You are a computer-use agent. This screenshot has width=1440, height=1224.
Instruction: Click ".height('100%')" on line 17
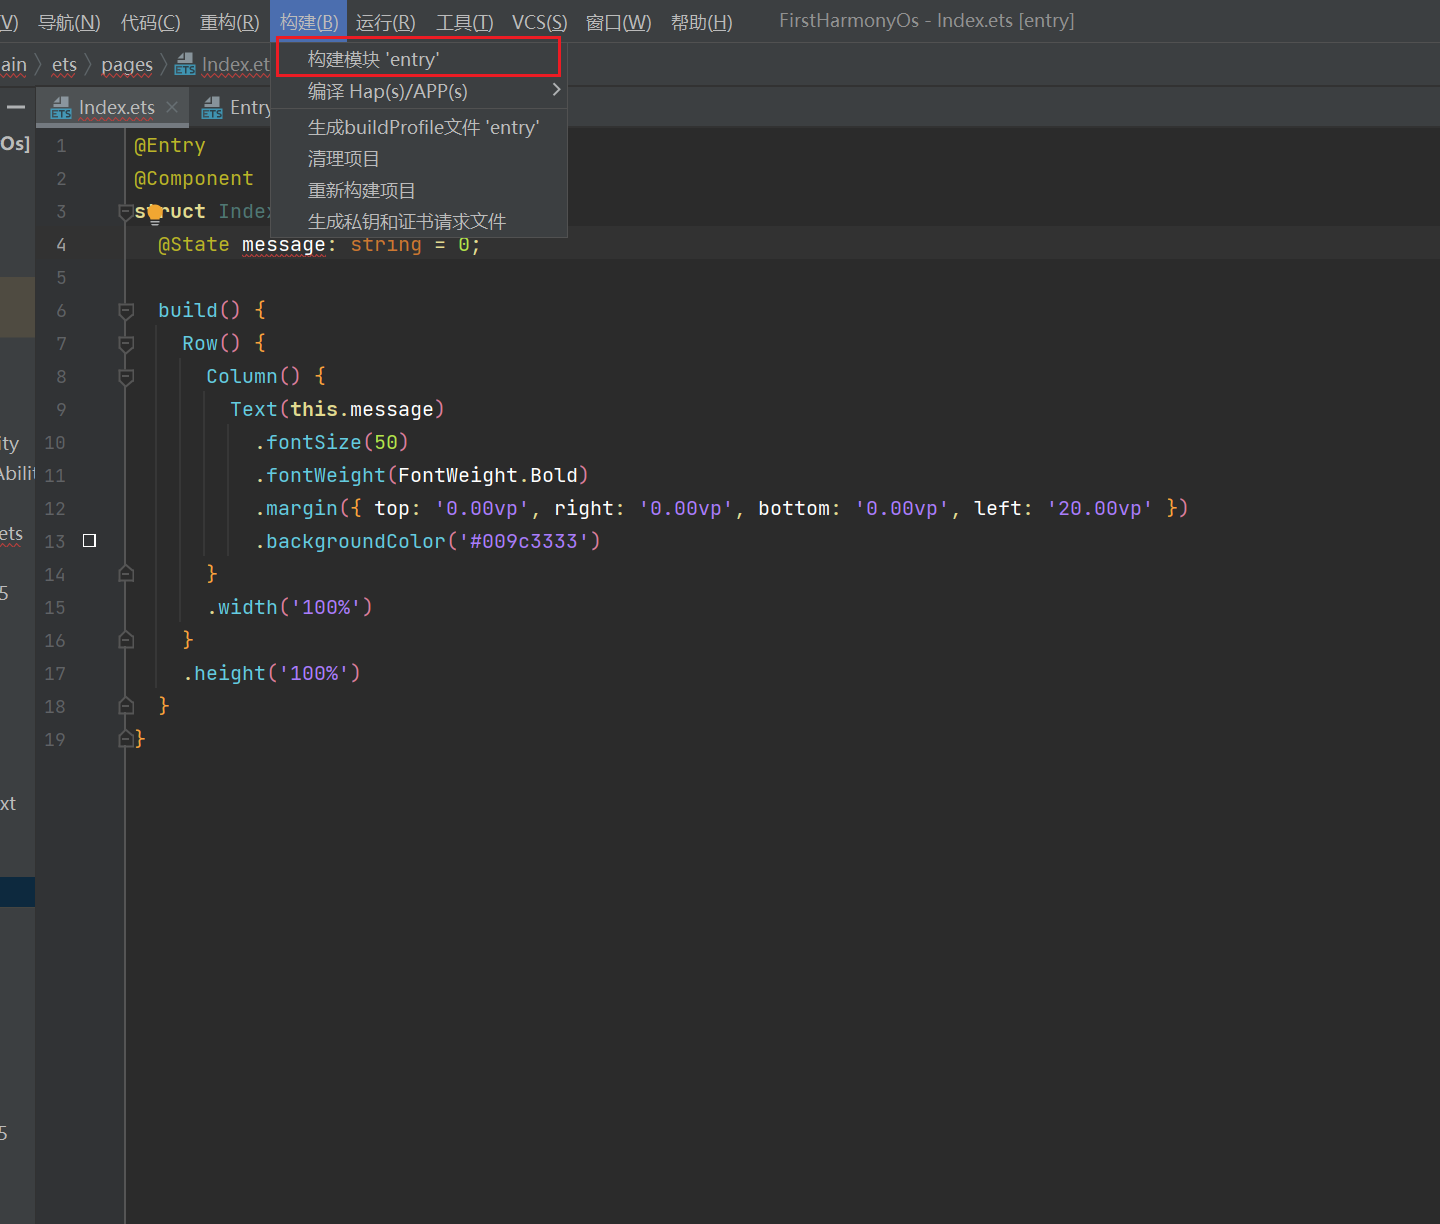272,673
